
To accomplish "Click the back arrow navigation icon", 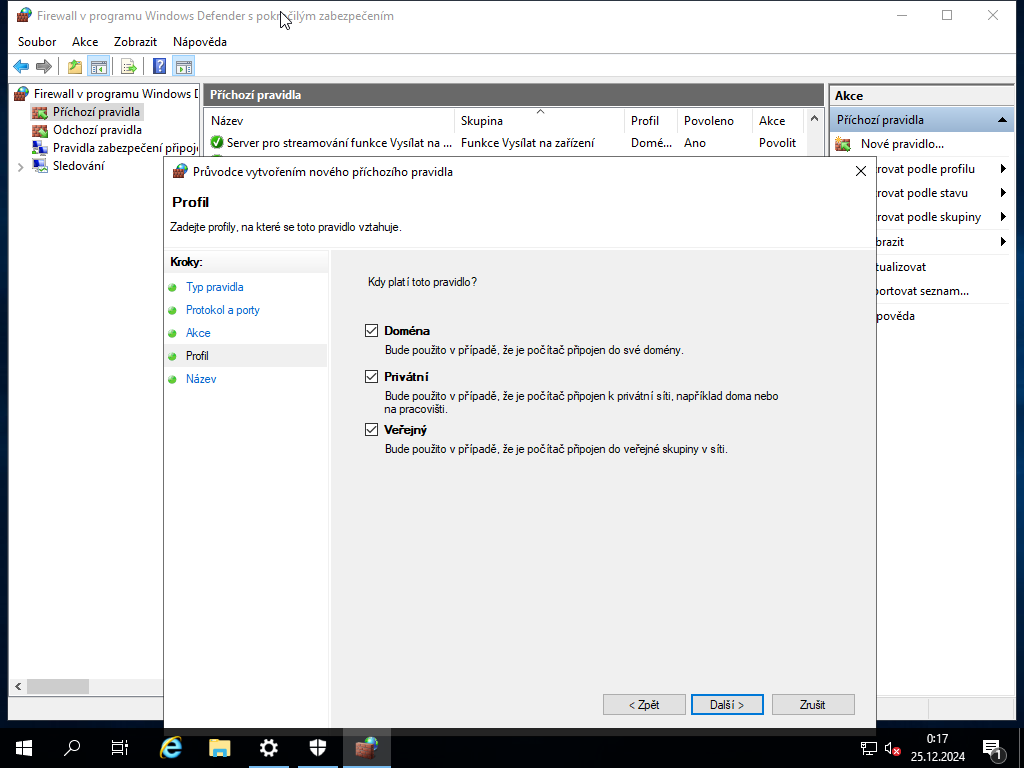I will 21,66.
